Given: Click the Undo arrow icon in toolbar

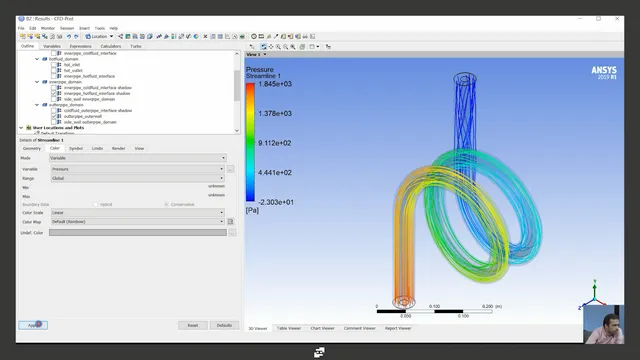Looking at the screenshot, I should pos(69,37).
